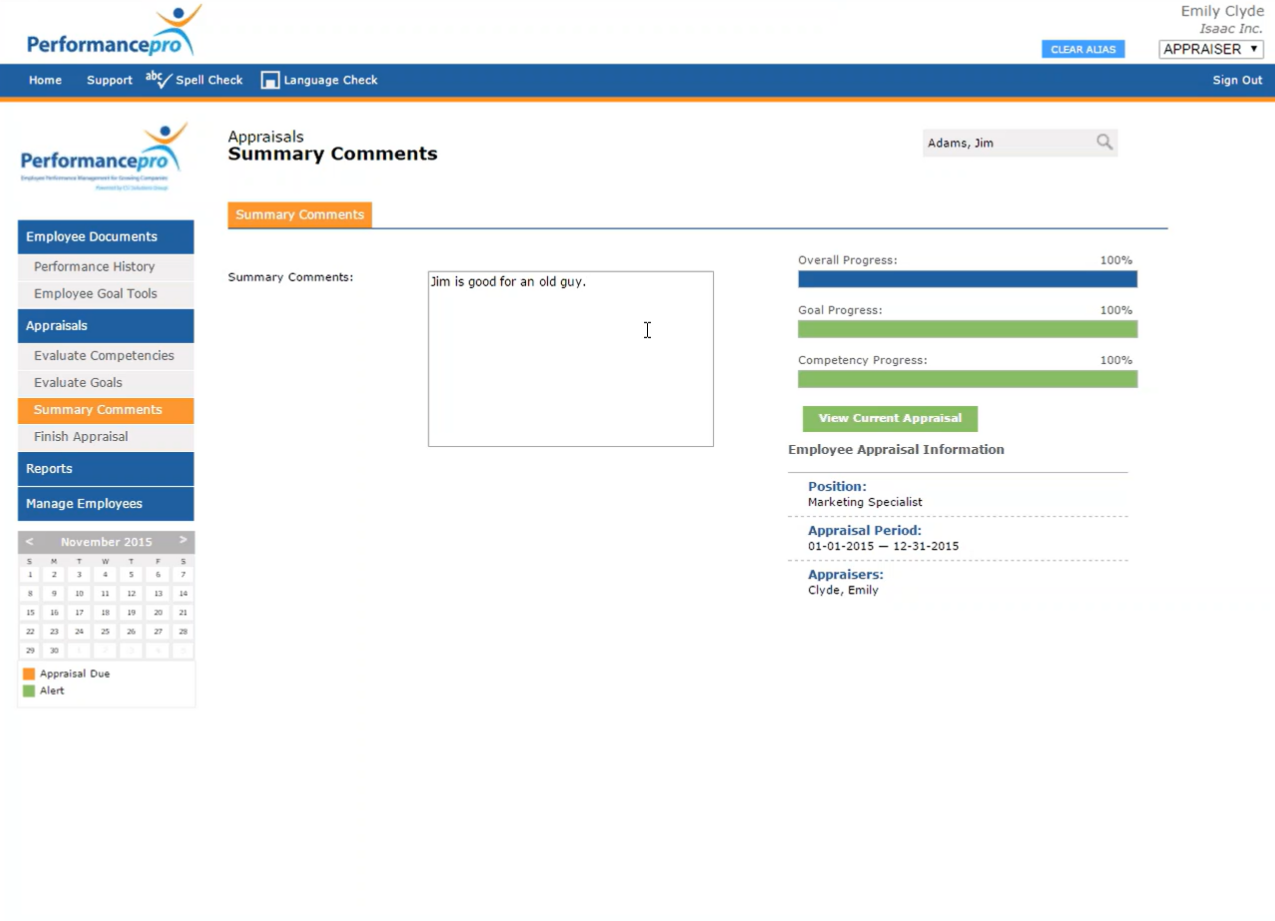1275x921 pixels.
Task: Click inside the Summary Comments text box
Action: [x=570, y=358]
